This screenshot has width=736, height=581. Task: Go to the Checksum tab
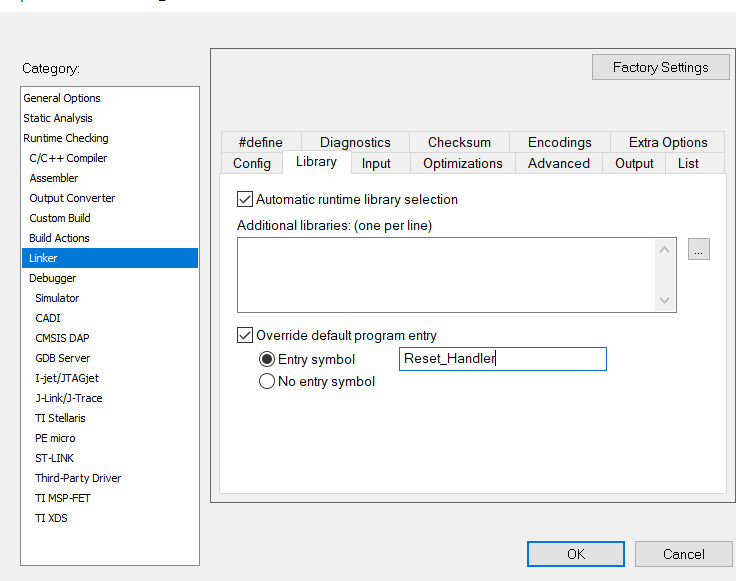(x=459, y=142)
